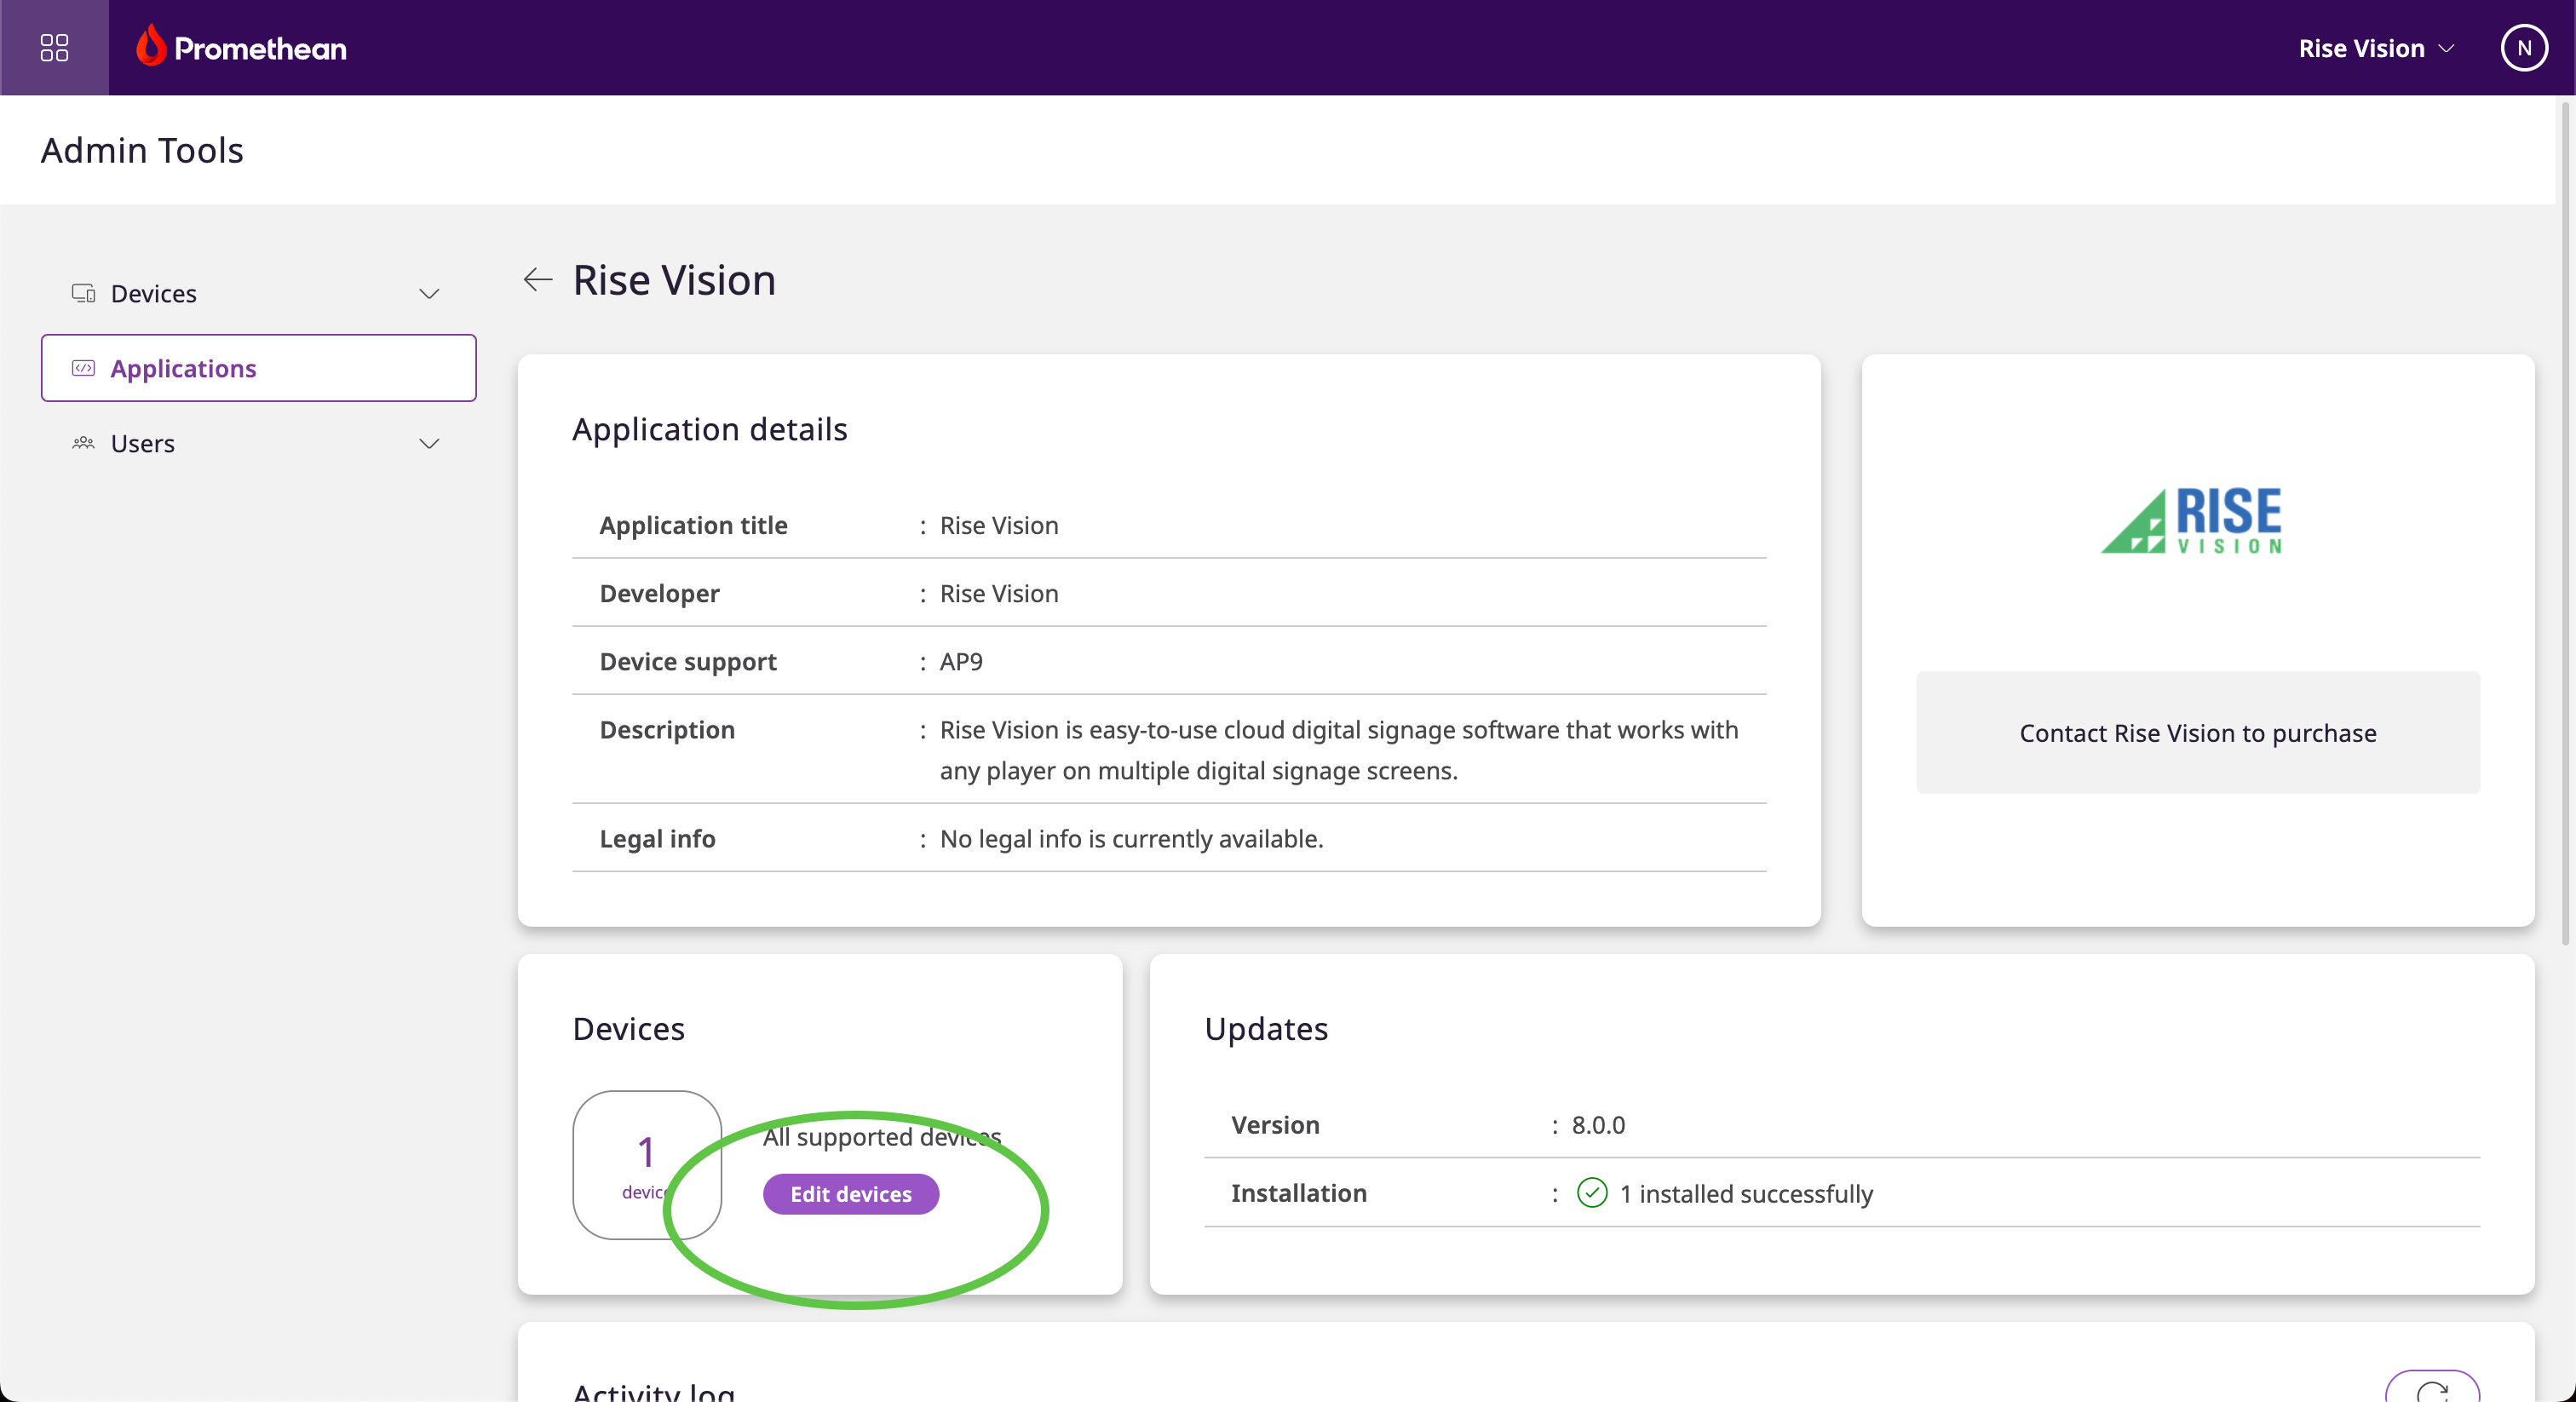
Task: Click the Developer value Rise Vision
Action: (998, 593)
